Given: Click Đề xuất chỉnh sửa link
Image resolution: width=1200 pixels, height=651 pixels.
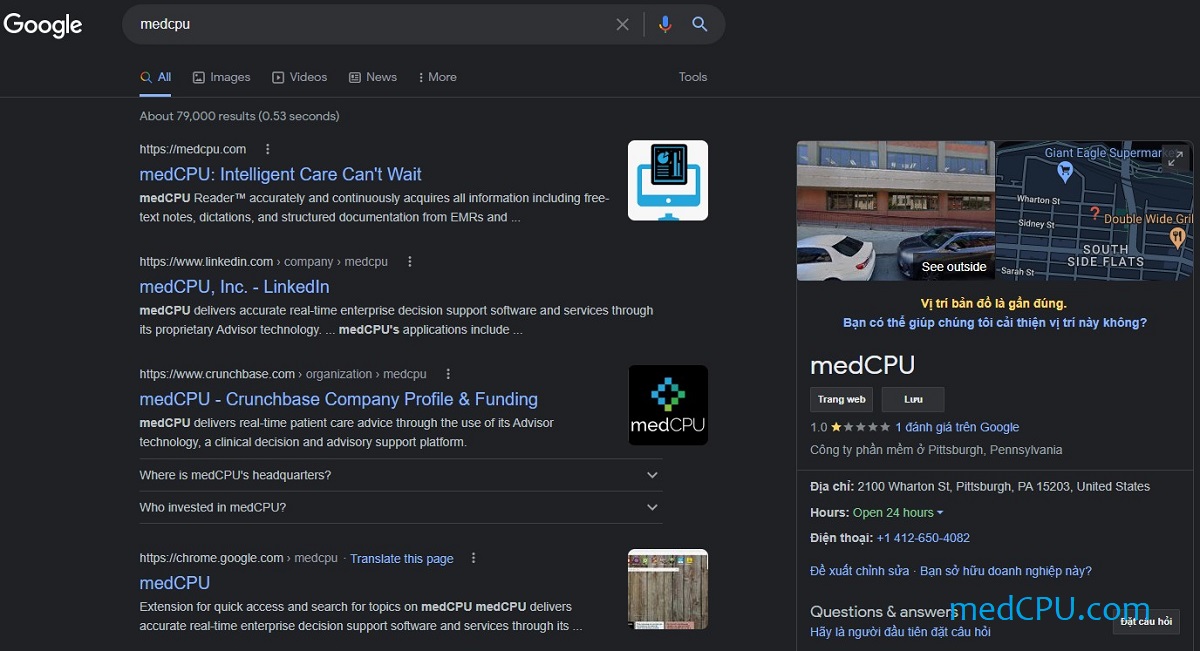Looking at the screenshot, I should coord(860,571).
